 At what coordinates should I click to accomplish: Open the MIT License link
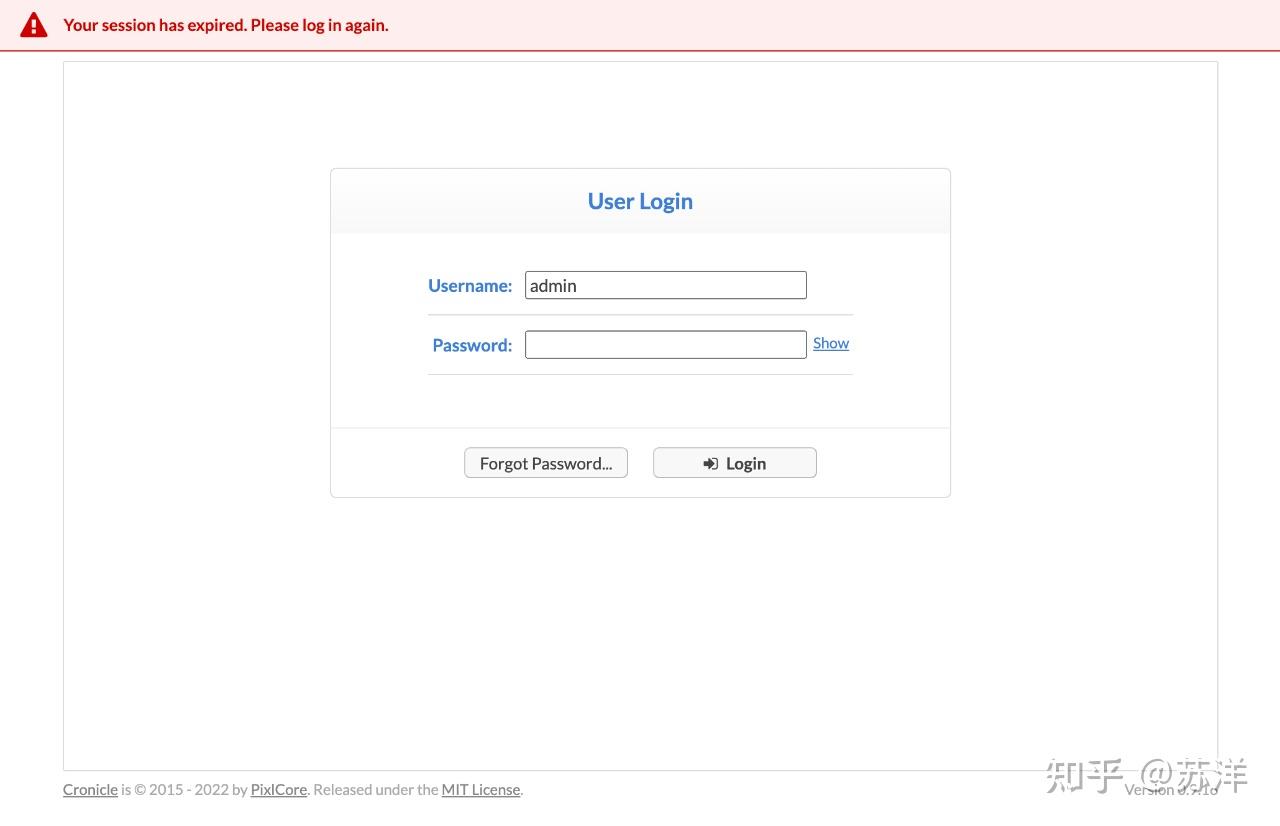481,789
